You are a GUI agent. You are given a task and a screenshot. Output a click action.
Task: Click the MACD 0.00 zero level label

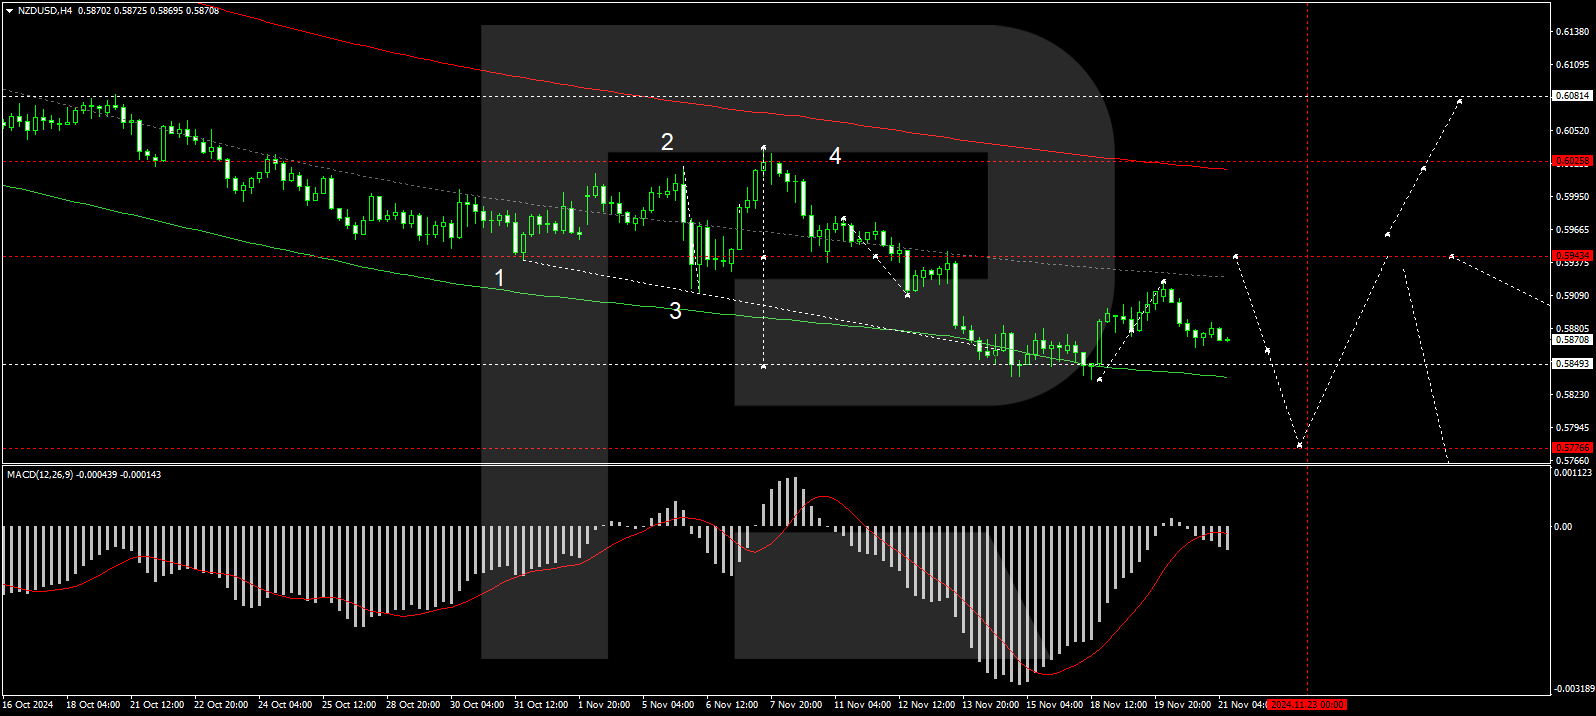[1563, 527]
